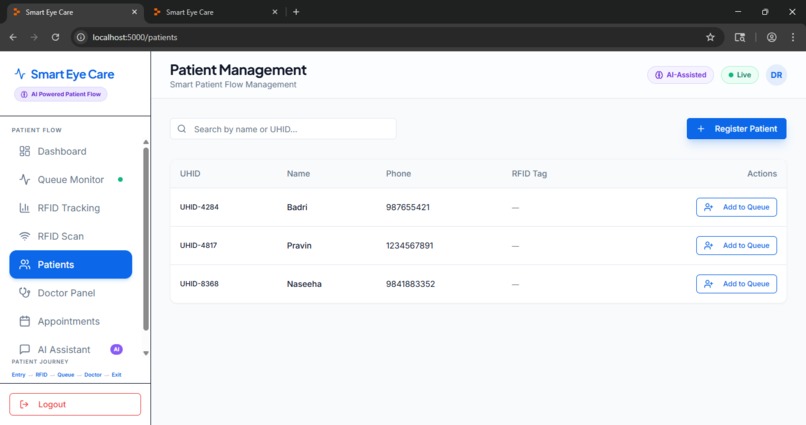
Task: Open the RFID Scan page
Action: pyautogui.click(x=71, y=236)
